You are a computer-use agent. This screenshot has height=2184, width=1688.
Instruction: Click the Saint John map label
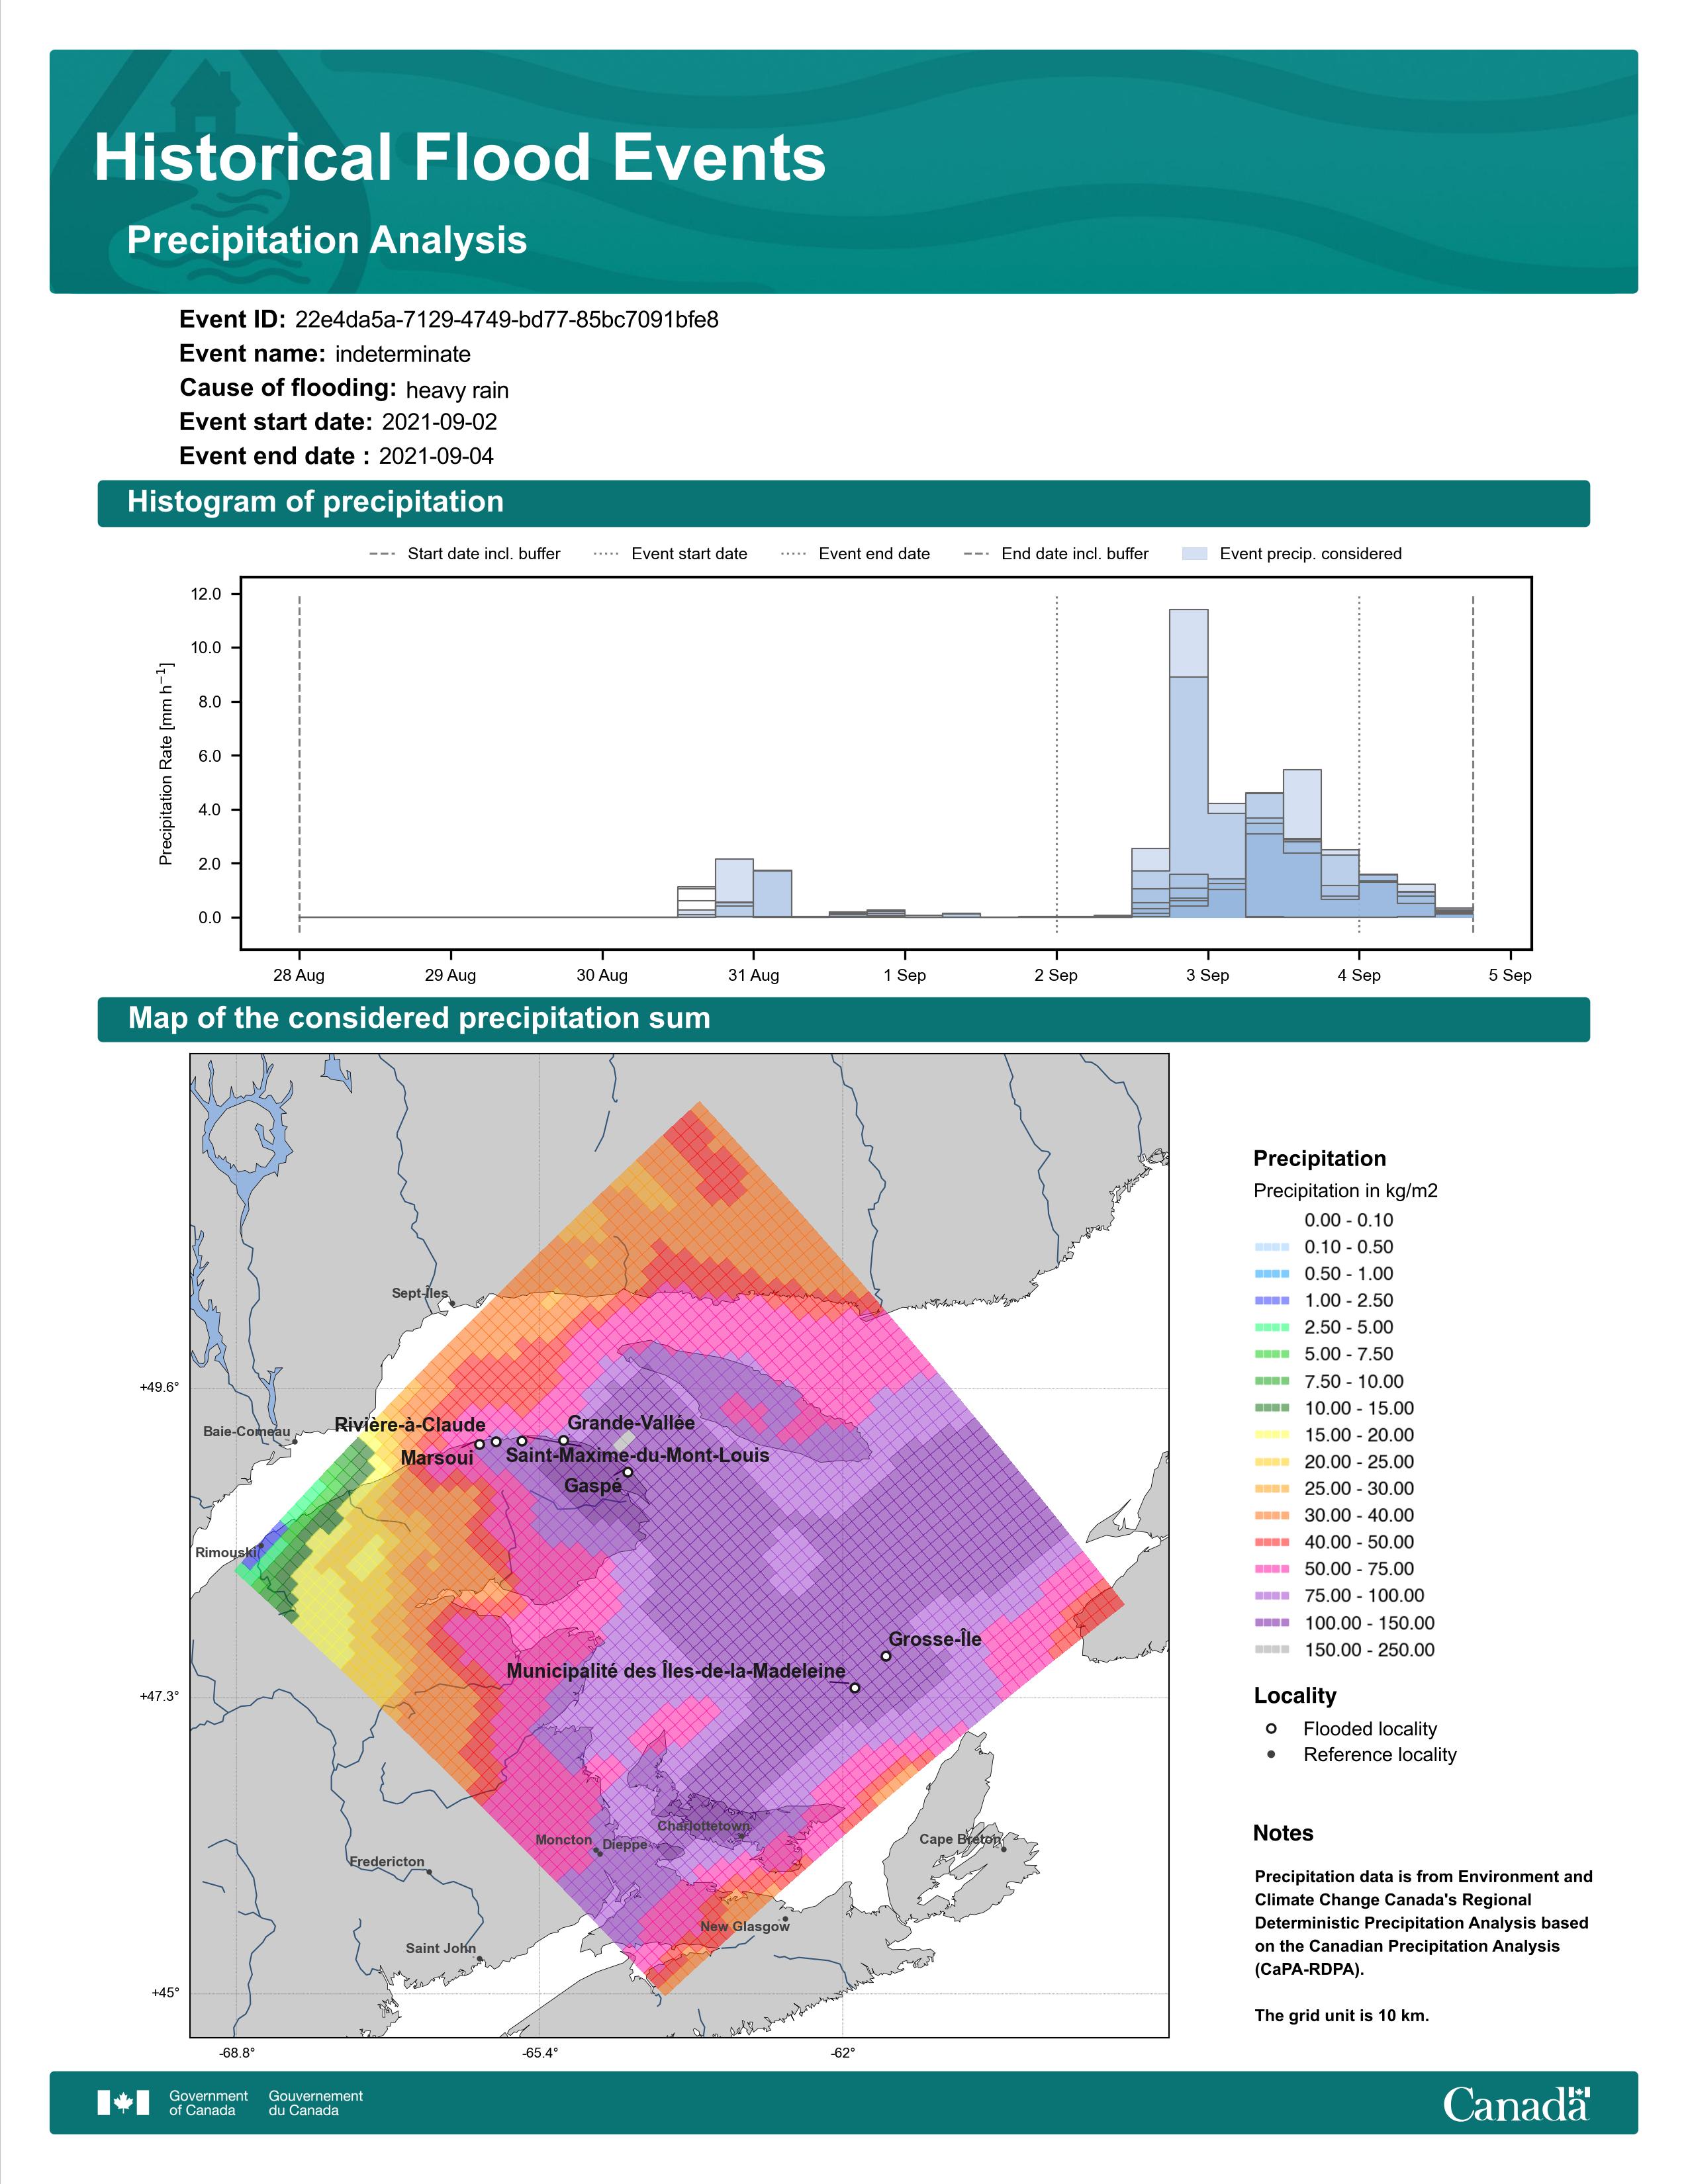(441, 1948)
